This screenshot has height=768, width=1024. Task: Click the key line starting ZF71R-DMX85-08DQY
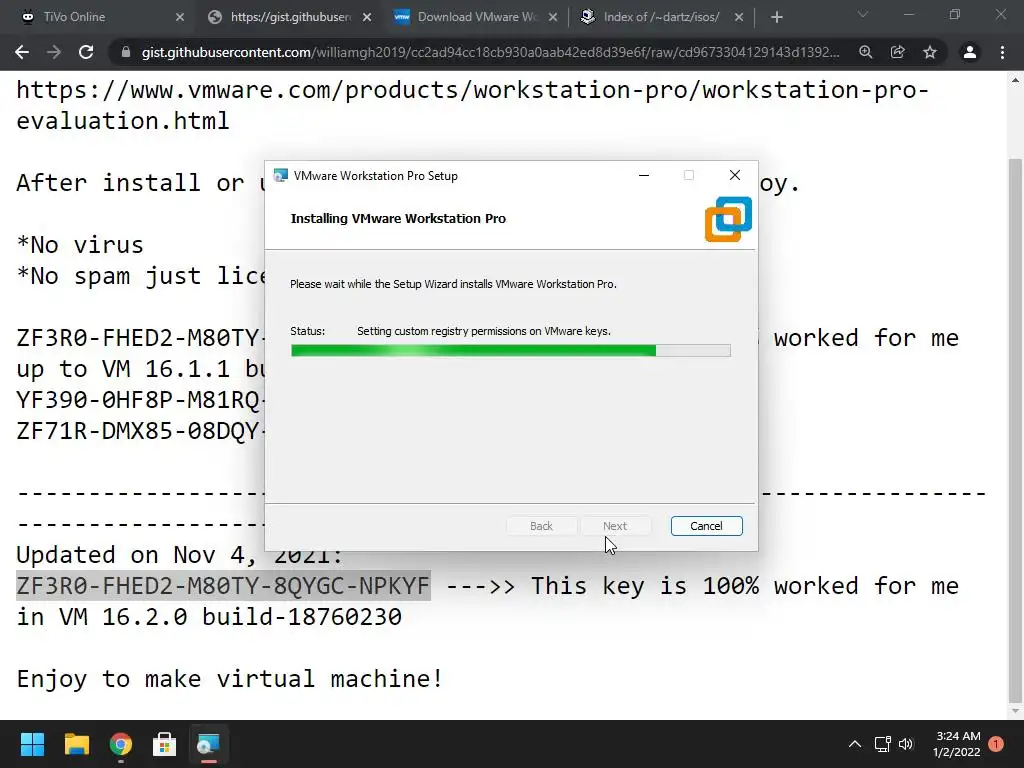138,431
